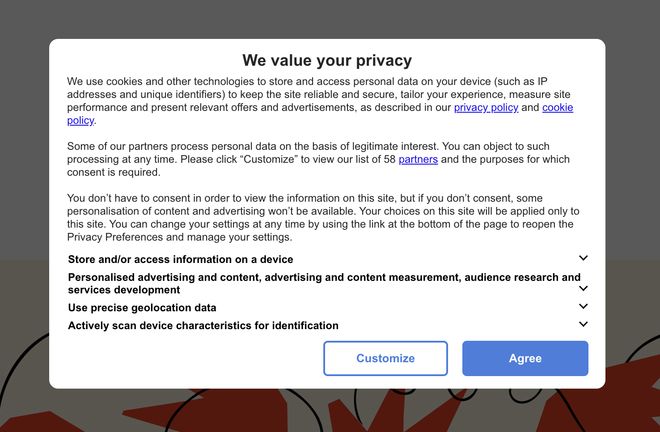The image size is (660, 432).
Task: Open the privacy policy link
Action: [x=486, y=107]
